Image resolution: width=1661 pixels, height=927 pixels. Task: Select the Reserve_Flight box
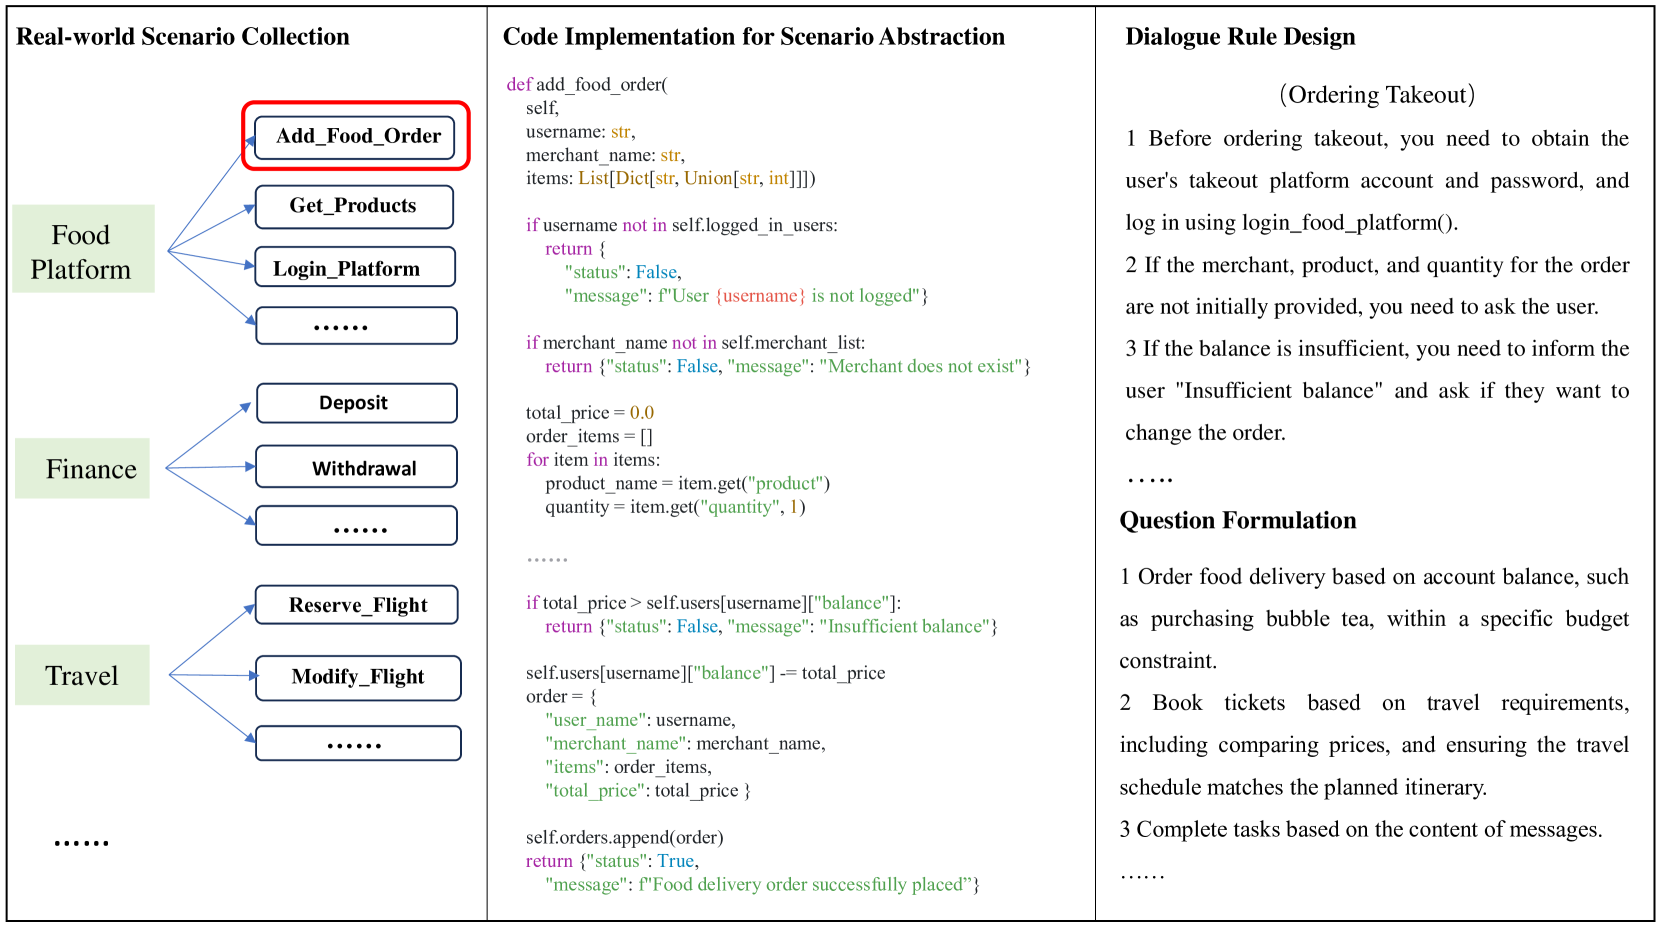tap(356, 605)
